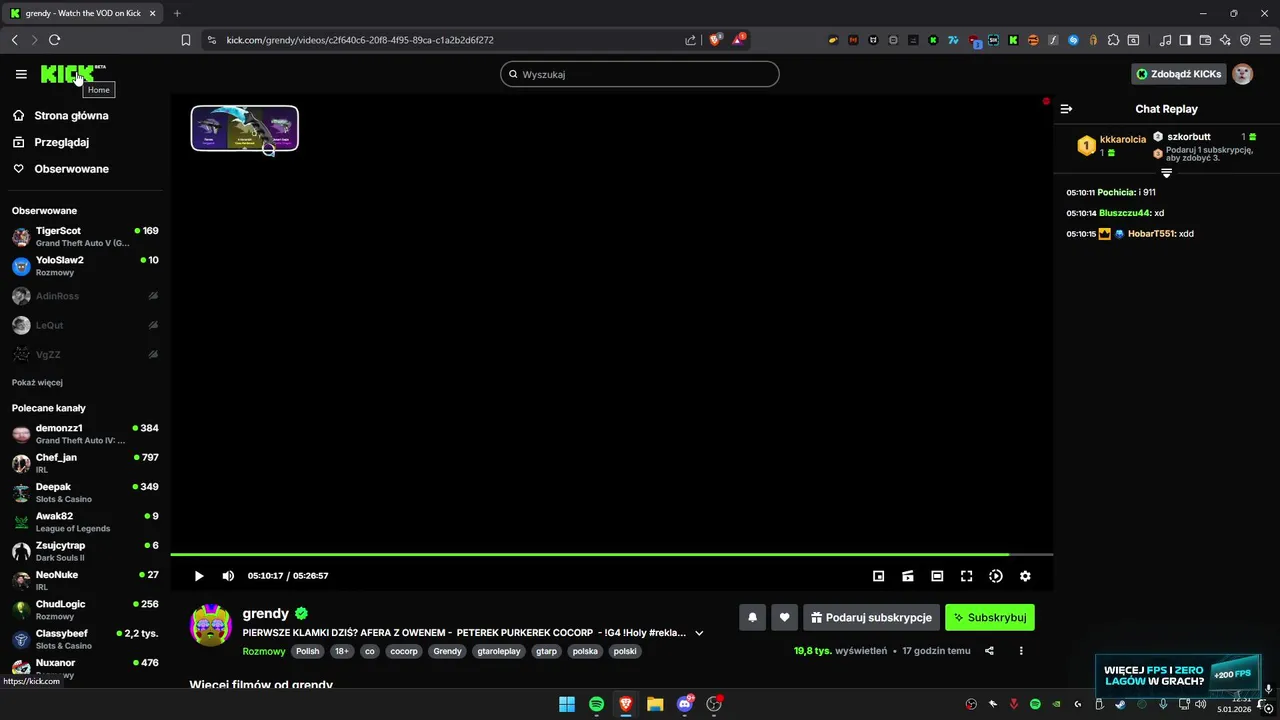Open browser extensions puzzle icon
1280x720 pixels.
pyautogui.click(x=1113, y=40)
